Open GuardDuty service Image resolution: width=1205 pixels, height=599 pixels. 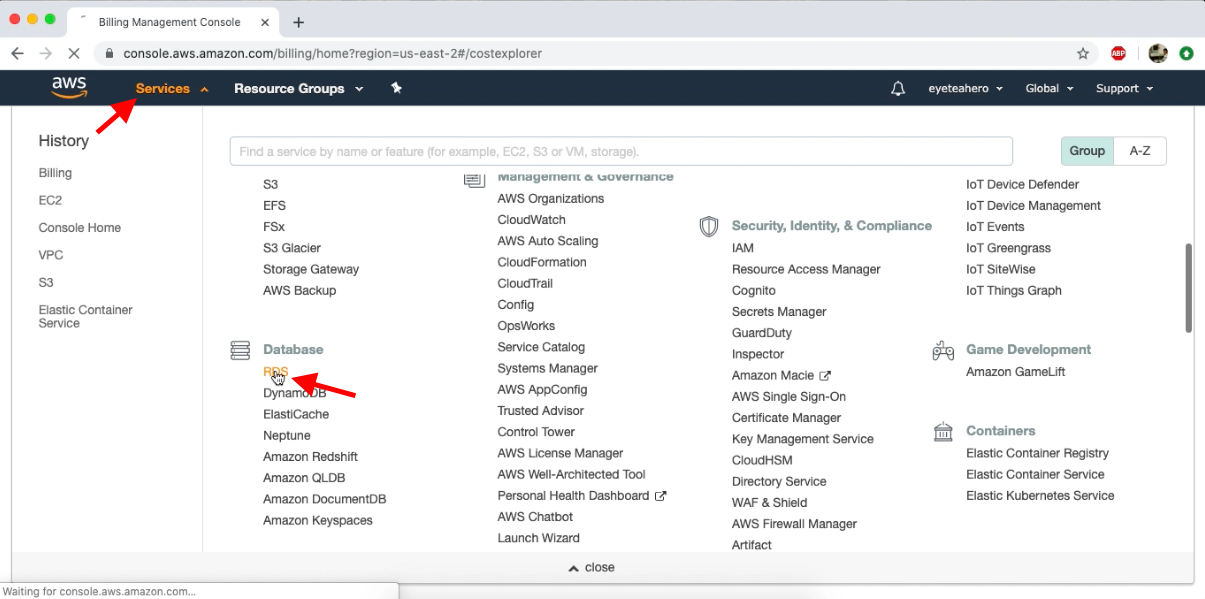[x=762, y=333]
